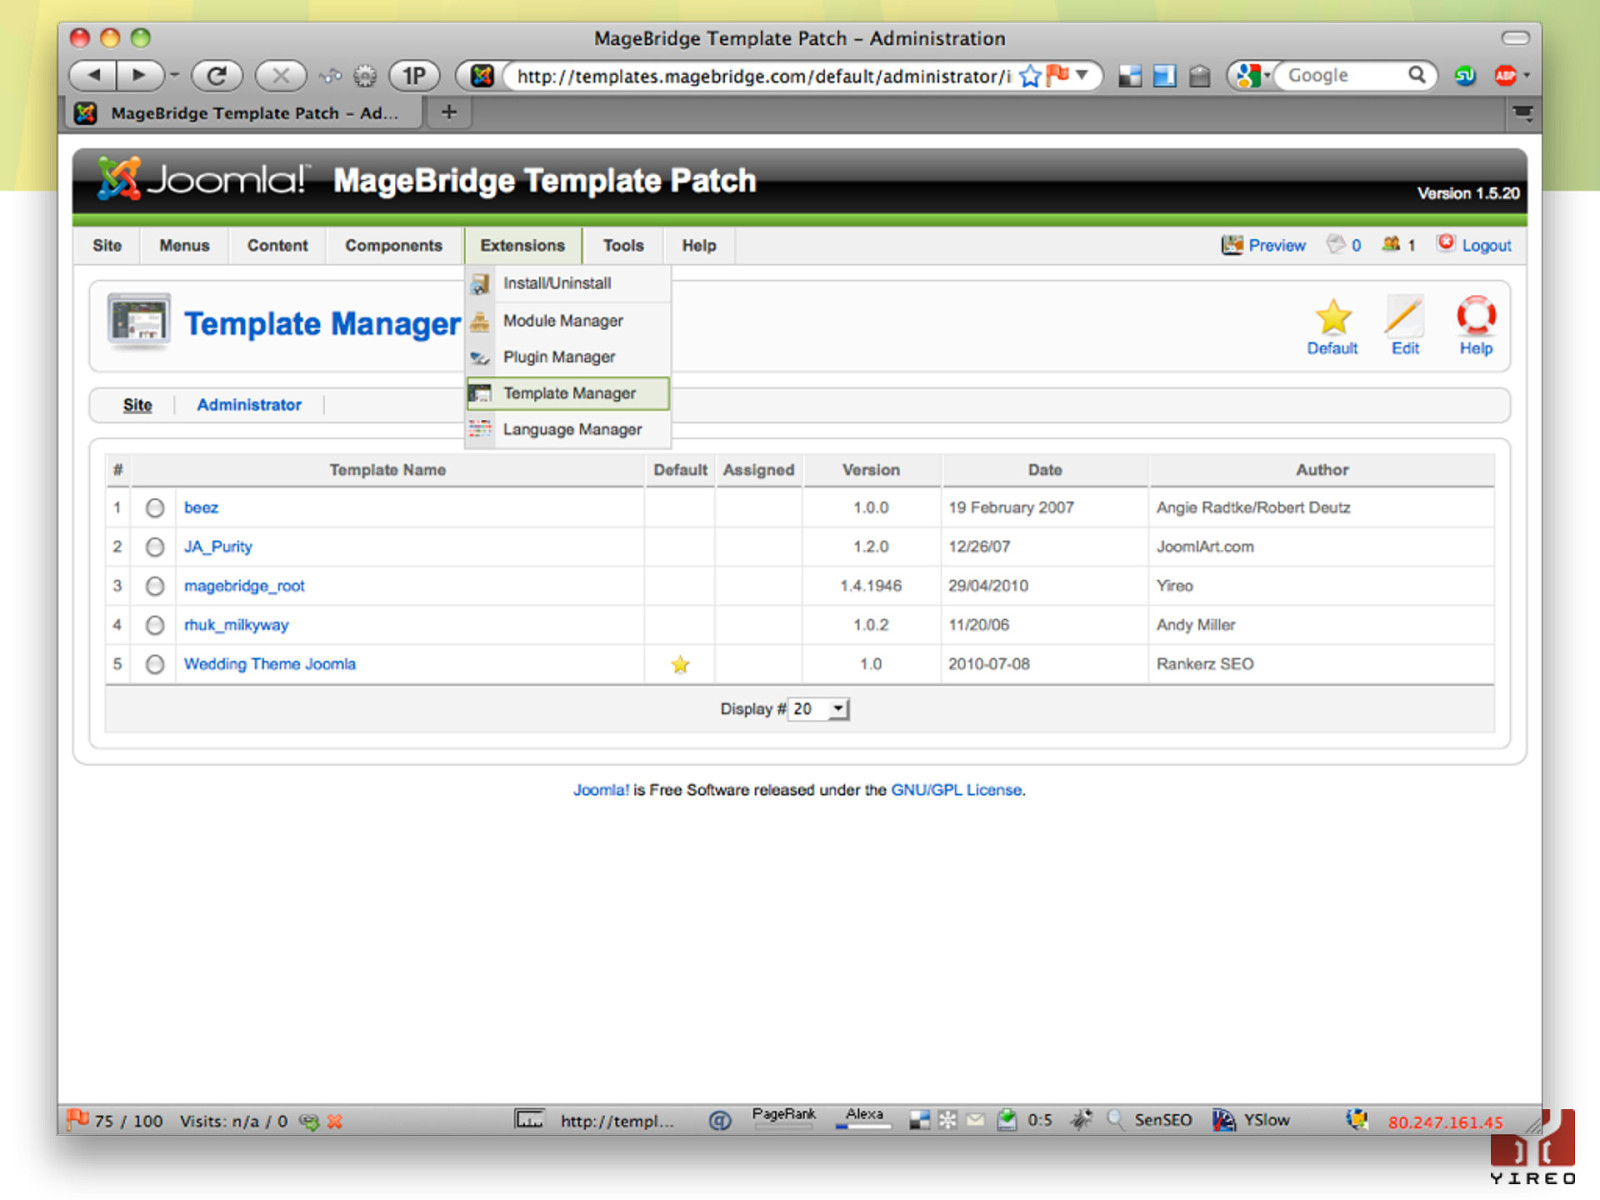
Task: Reload the page with the refresh button
Action: point(217,75)
